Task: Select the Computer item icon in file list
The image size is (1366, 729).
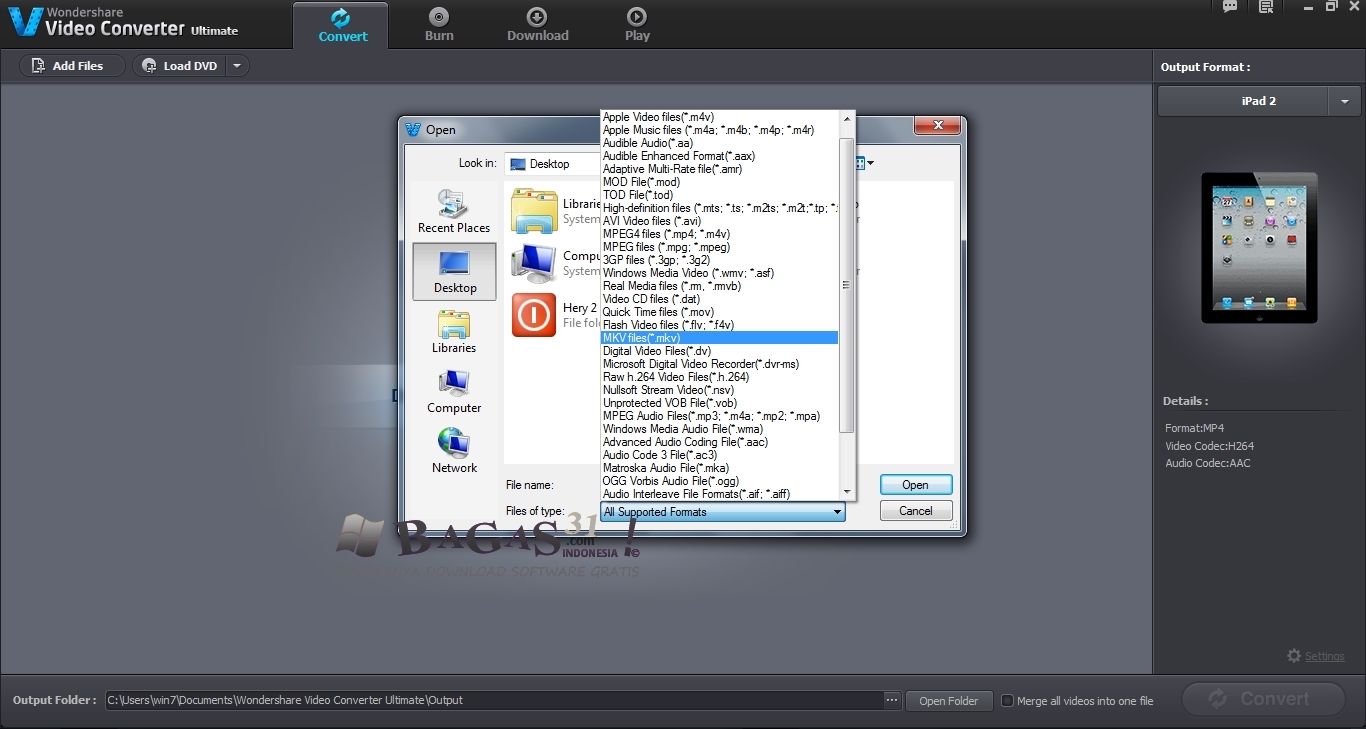Action: (534, 263)
